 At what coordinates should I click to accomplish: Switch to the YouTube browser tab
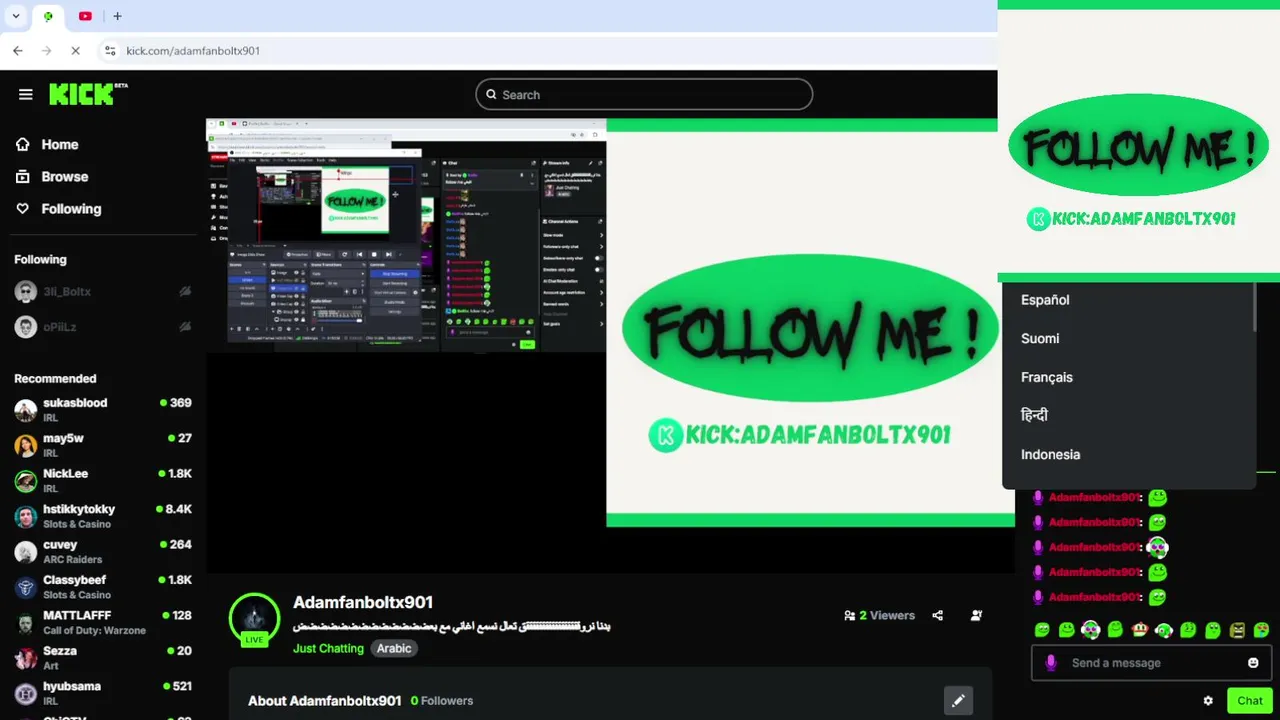85,16
